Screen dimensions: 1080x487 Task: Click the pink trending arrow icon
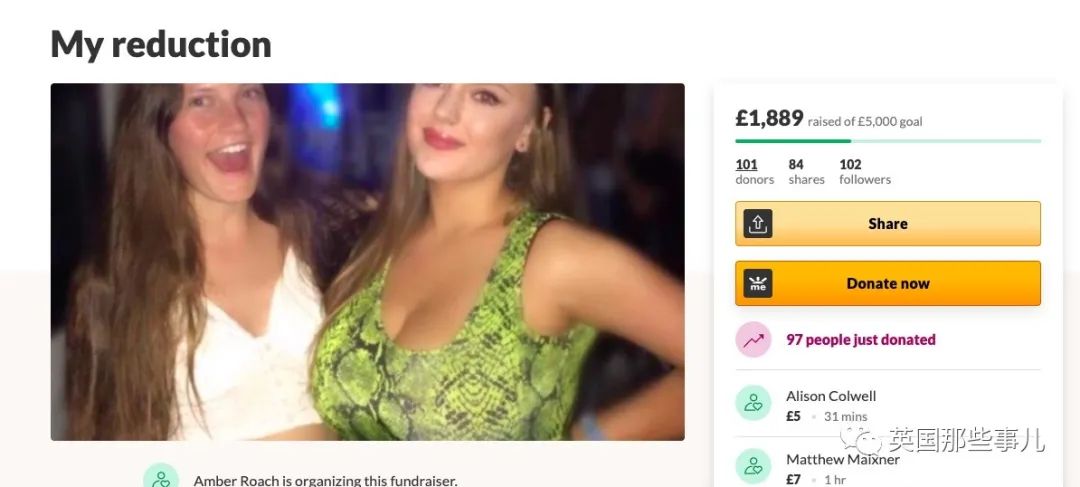753,340
